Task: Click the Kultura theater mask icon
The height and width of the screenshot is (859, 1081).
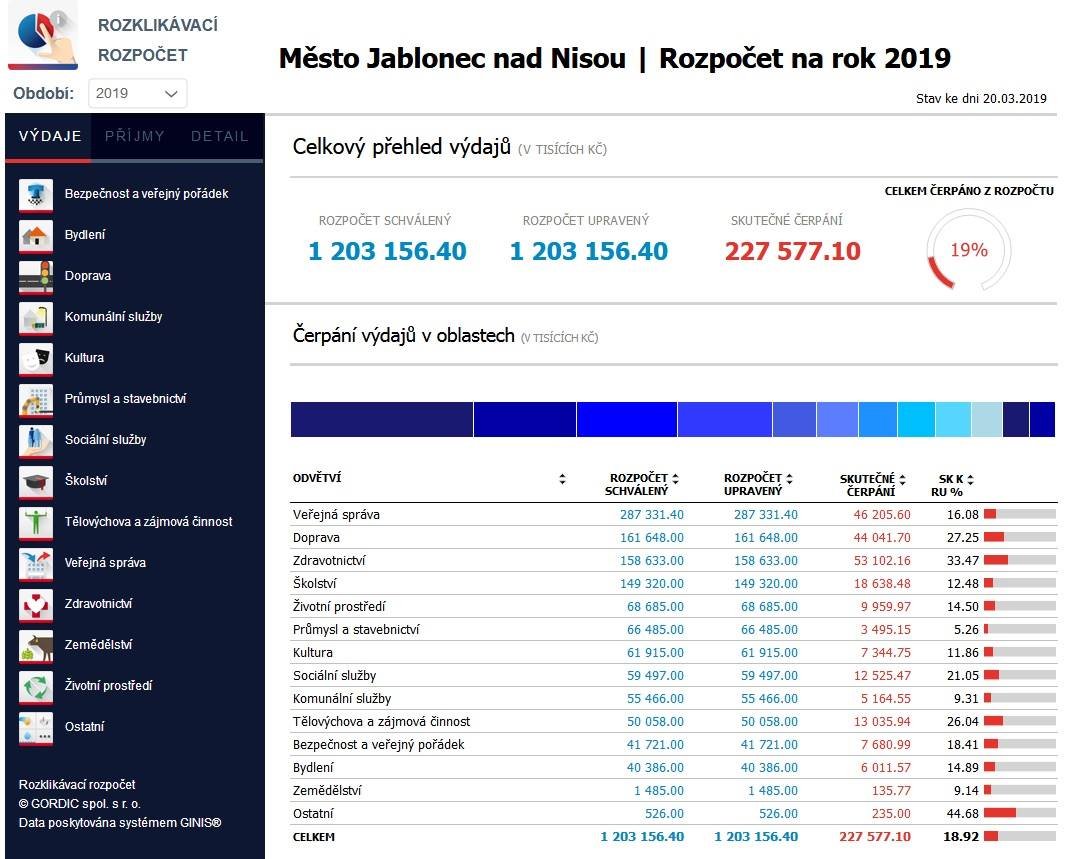Action: click(36, 358)
